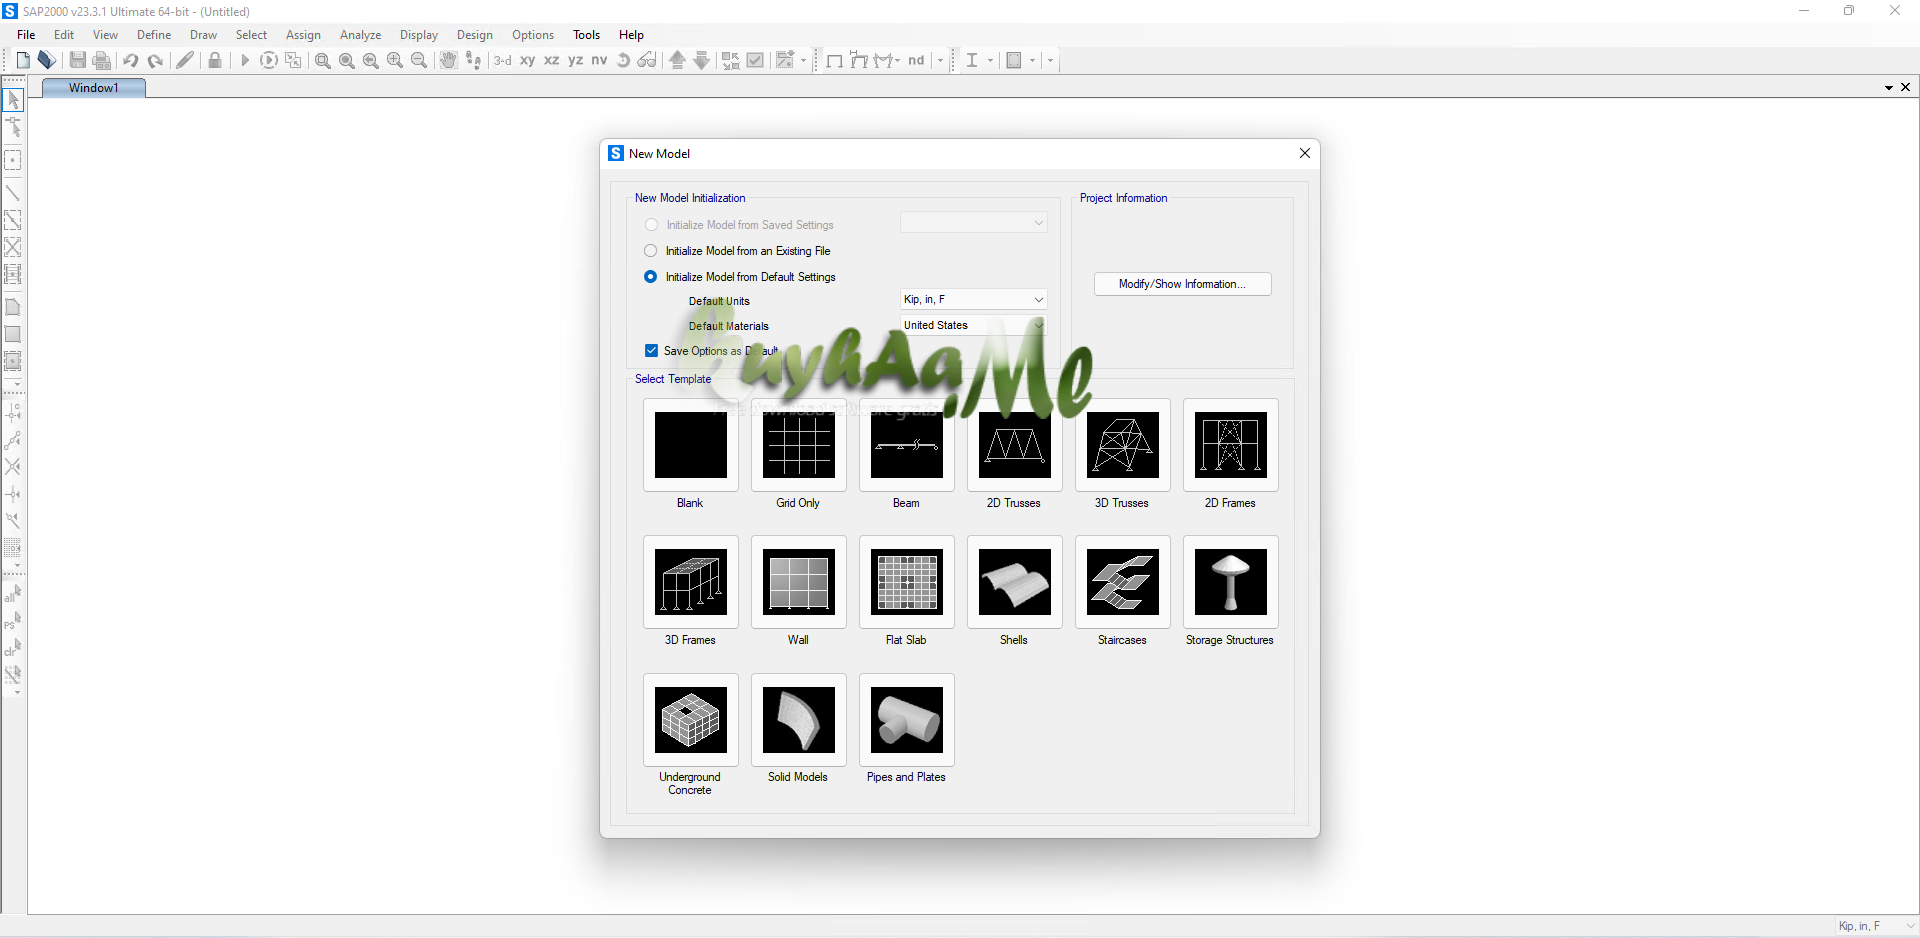Choose the Wall template
Viewport: 1920px width, 938px height.
[x=799, y=582]
